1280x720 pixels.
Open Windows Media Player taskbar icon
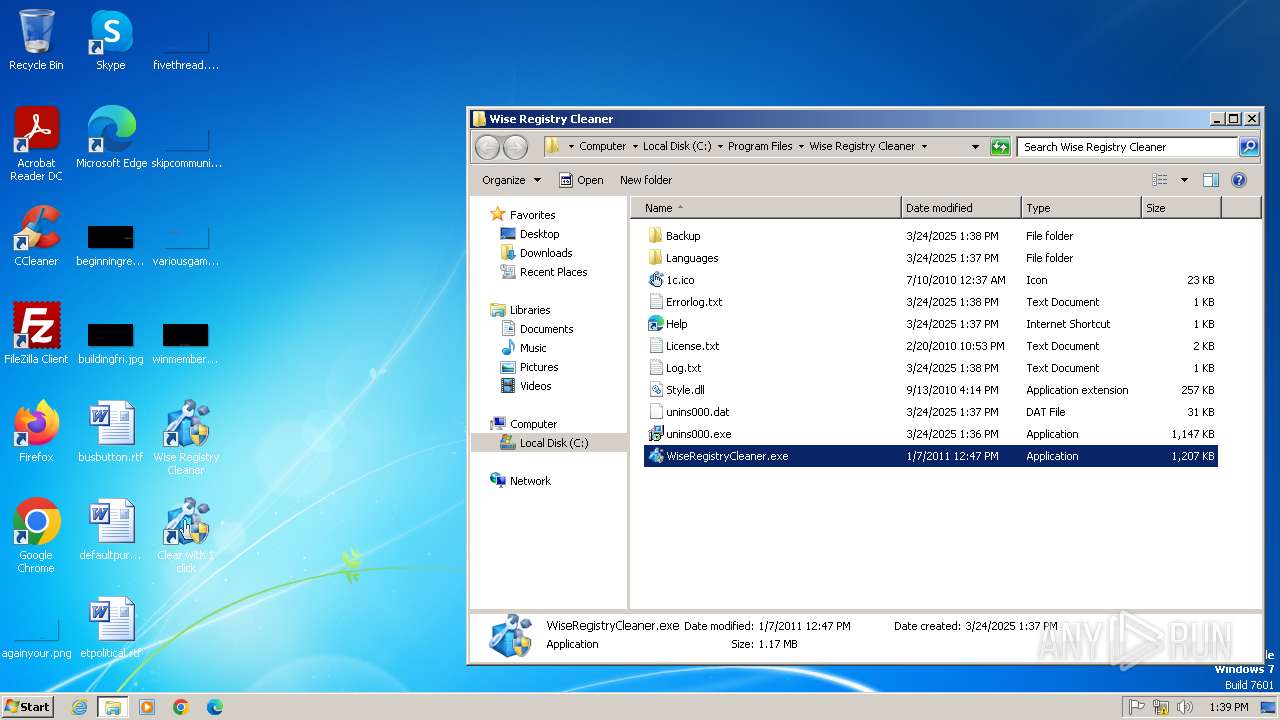pyautogui.click(x=147, y=707)
